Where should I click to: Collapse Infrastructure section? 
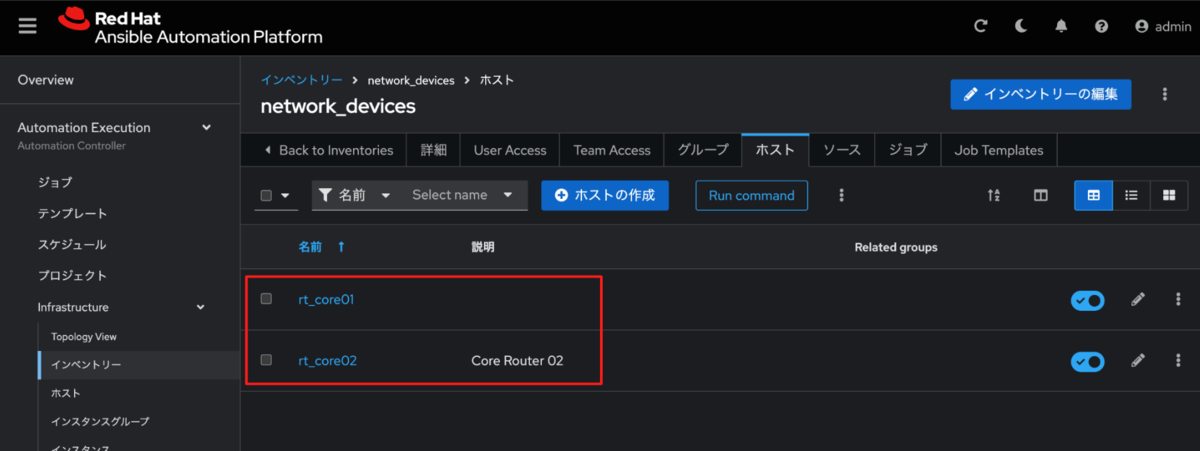coord(200,307)
